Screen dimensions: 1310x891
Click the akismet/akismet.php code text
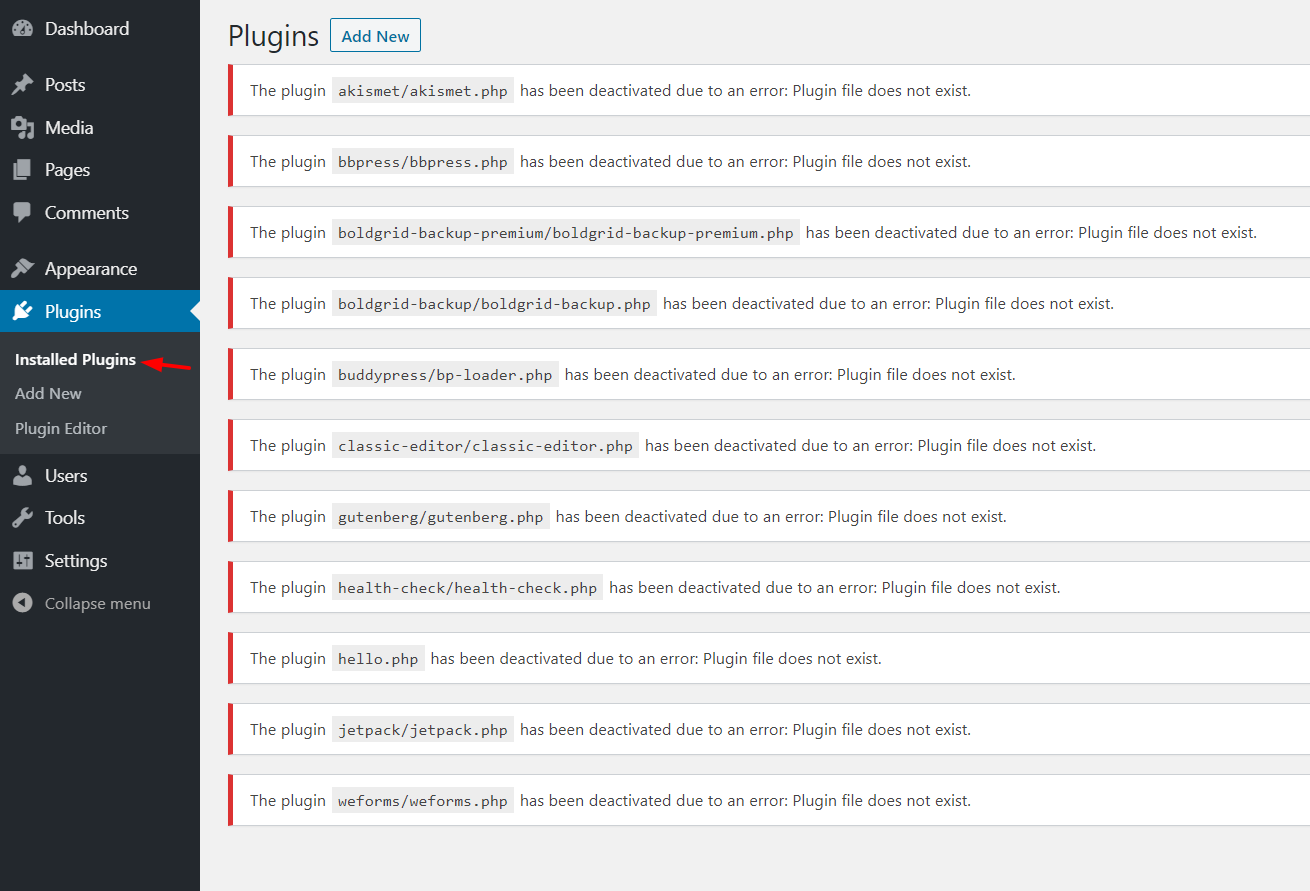pyautogui.click(x=423, y=91)
